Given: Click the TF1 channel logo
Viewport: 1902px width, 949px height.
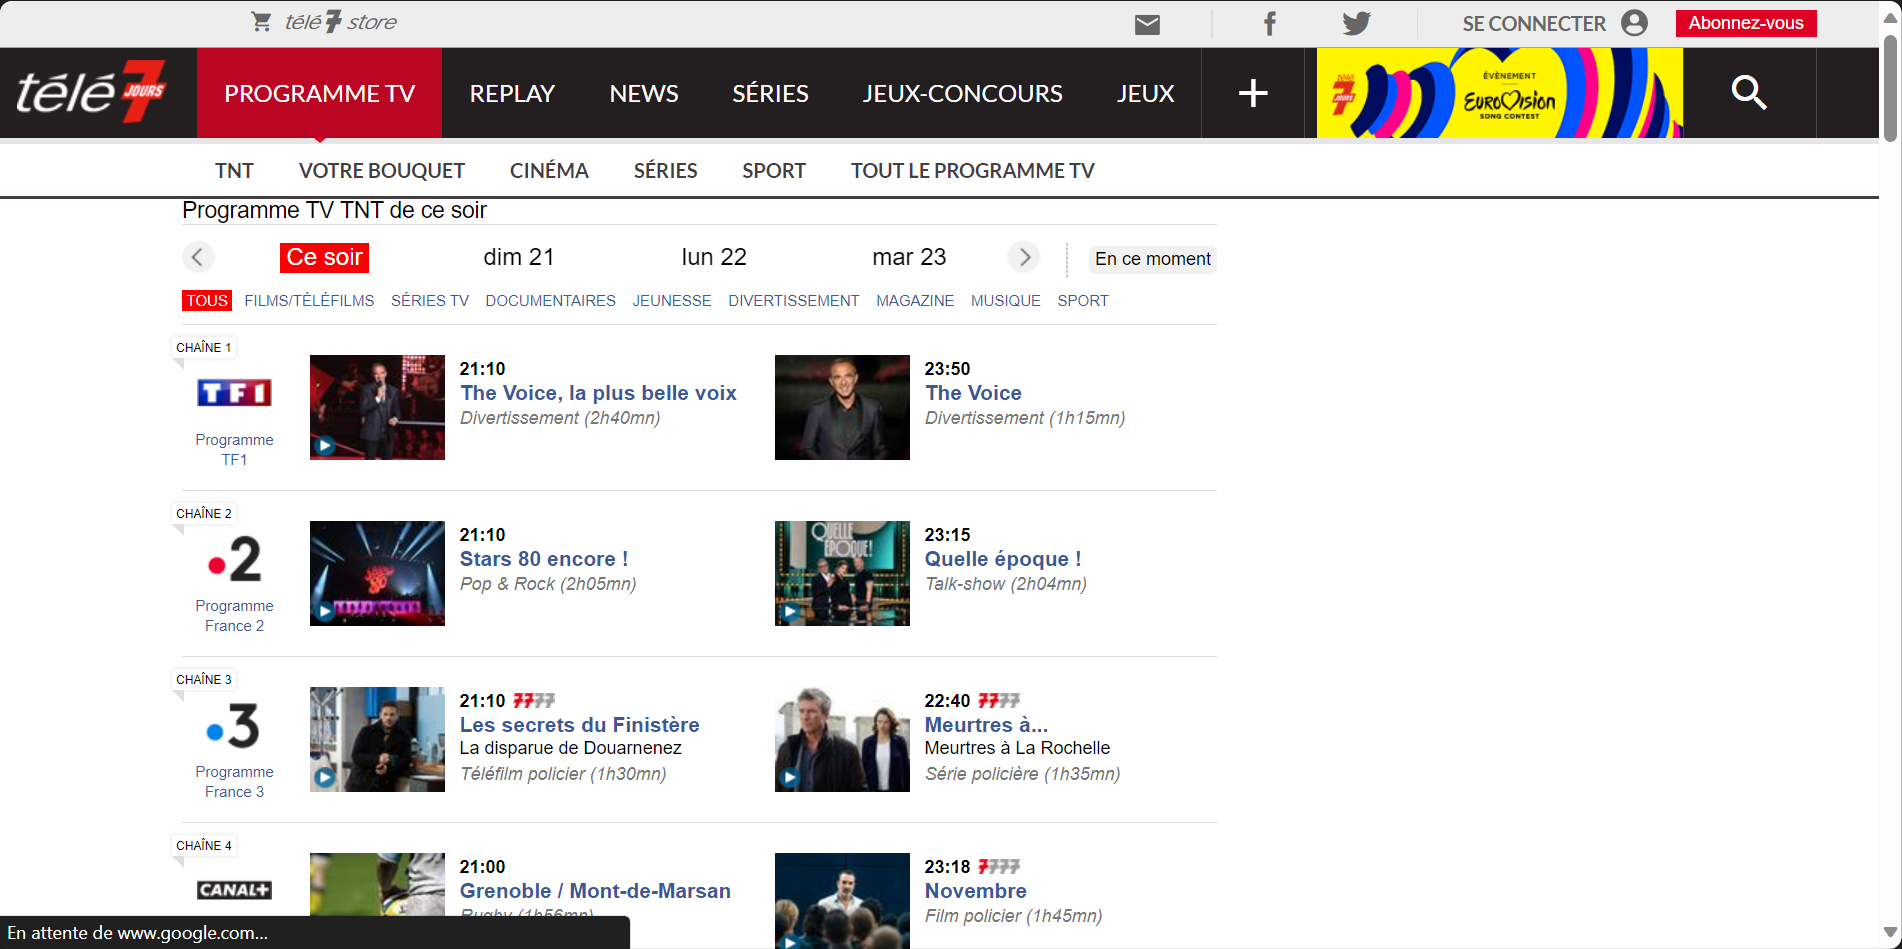Looking at the screenshot, I should (234, 393).
